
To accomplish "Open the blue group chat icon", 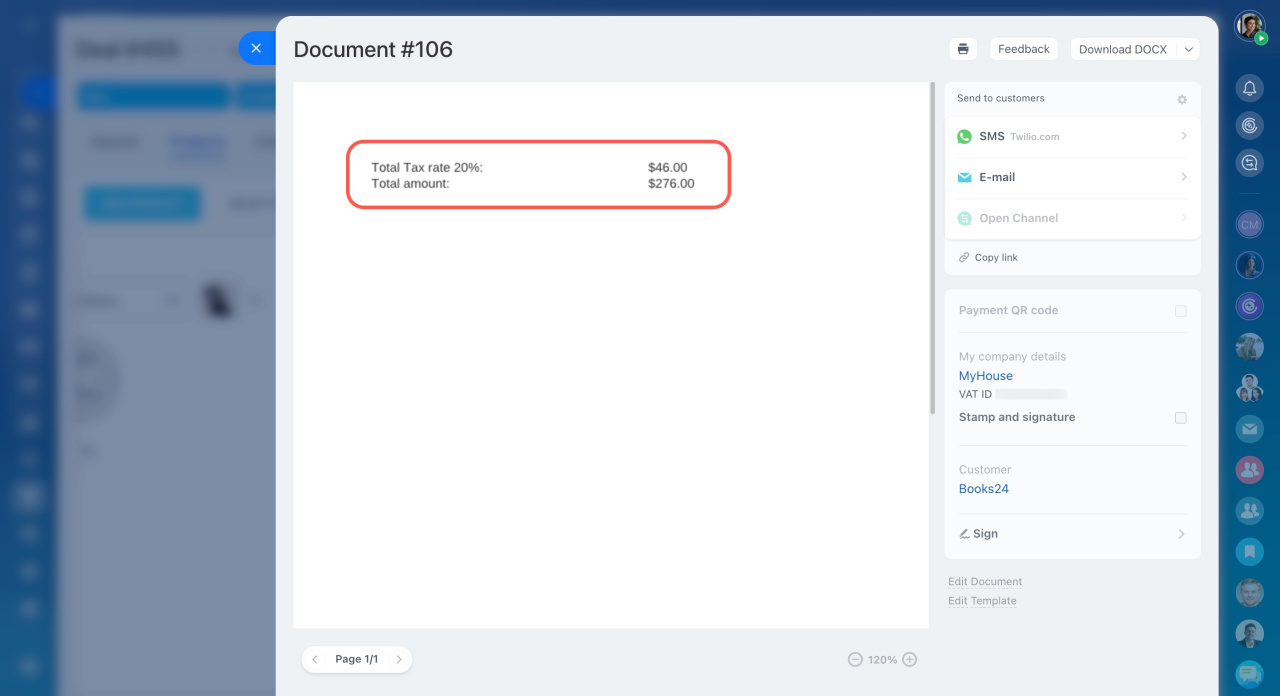I will click(1250, 511).
